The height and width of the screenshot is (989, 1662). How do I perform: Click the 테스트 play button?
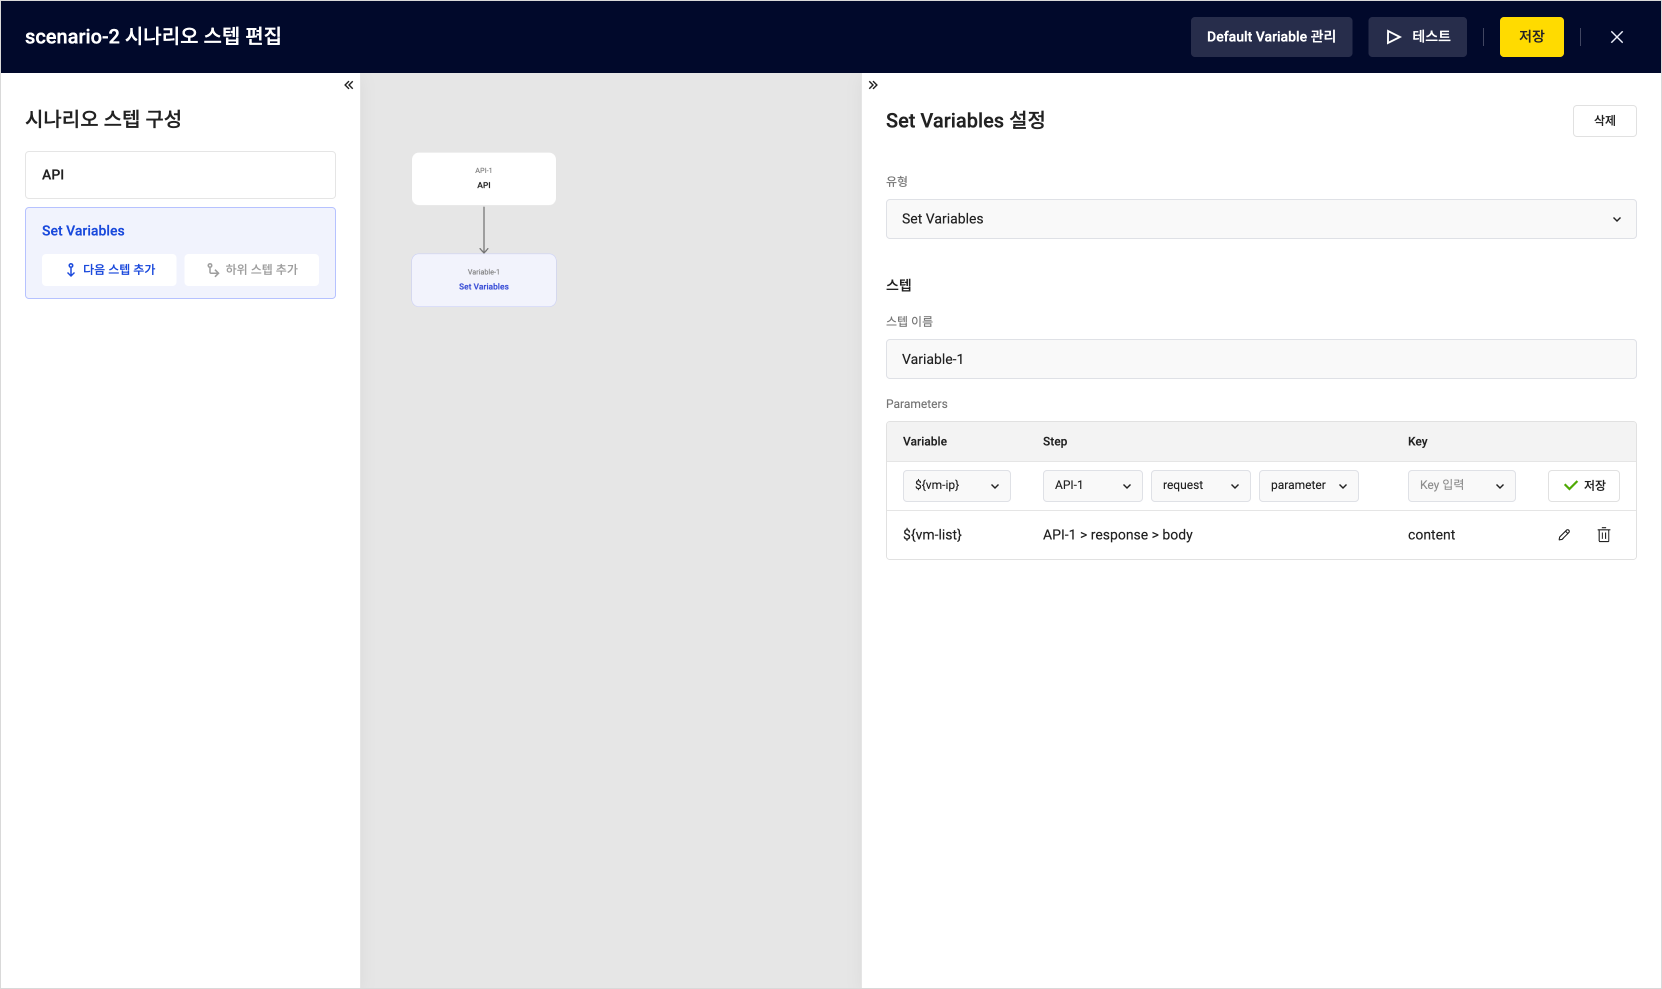click(1418, 37)
